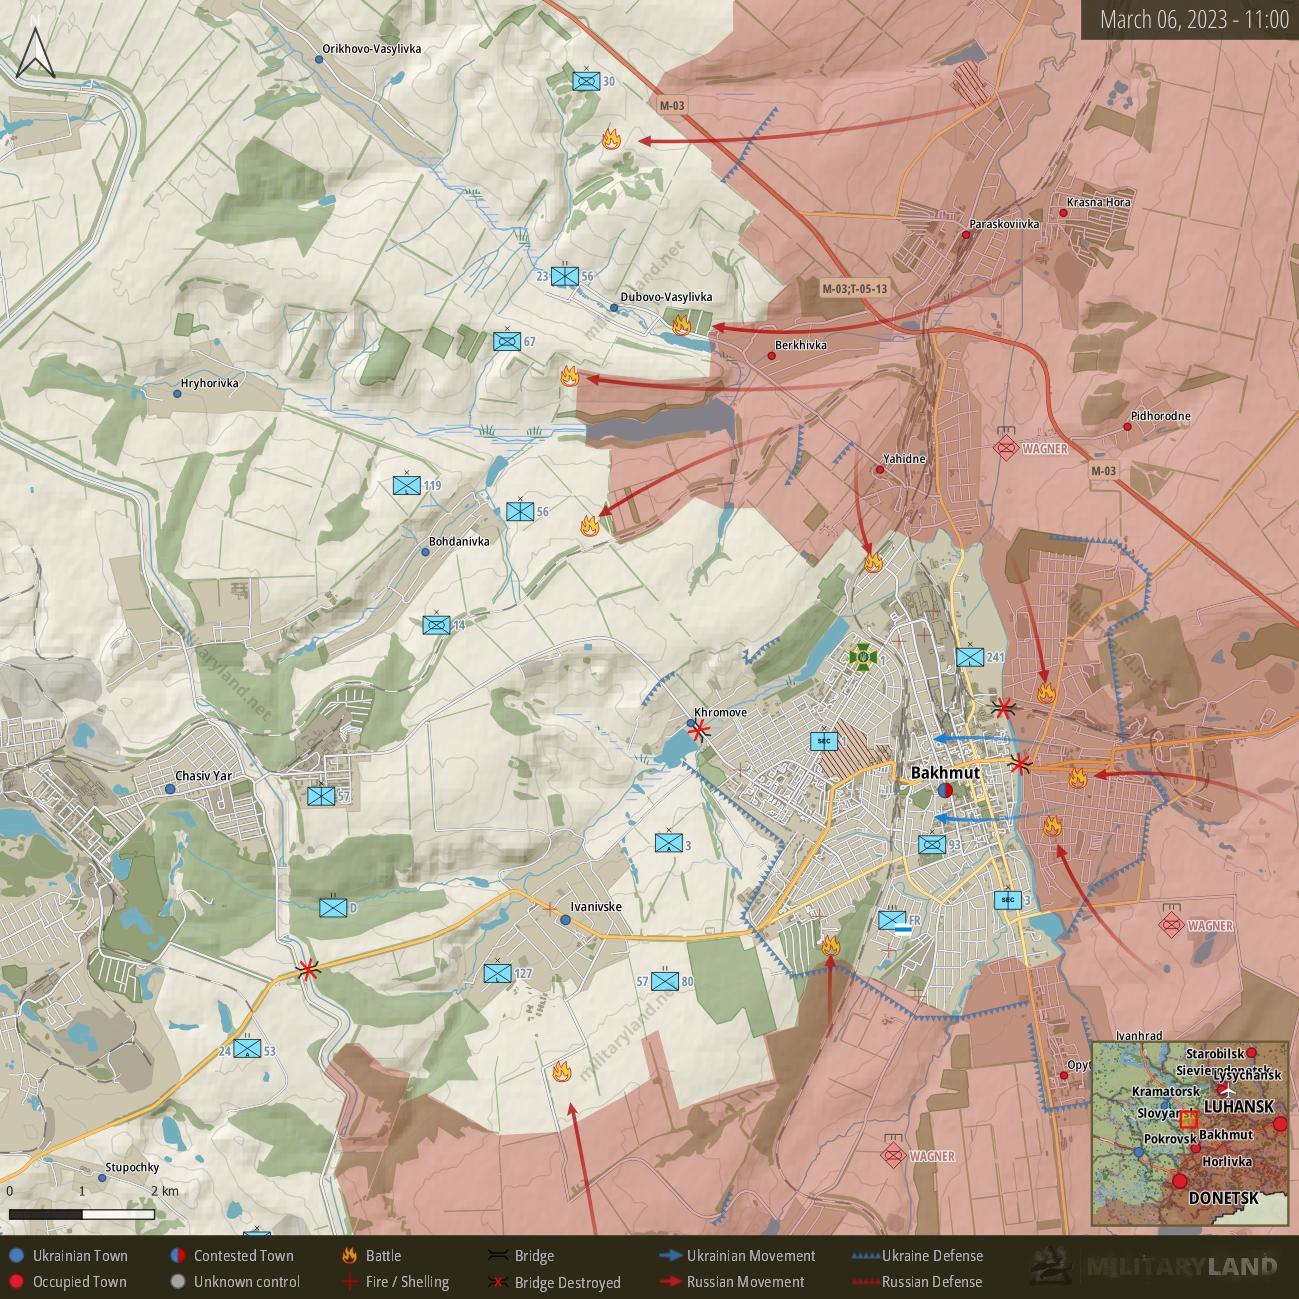
Task: Click the unit 127 marker below Ivanivske
Action: 497,973
